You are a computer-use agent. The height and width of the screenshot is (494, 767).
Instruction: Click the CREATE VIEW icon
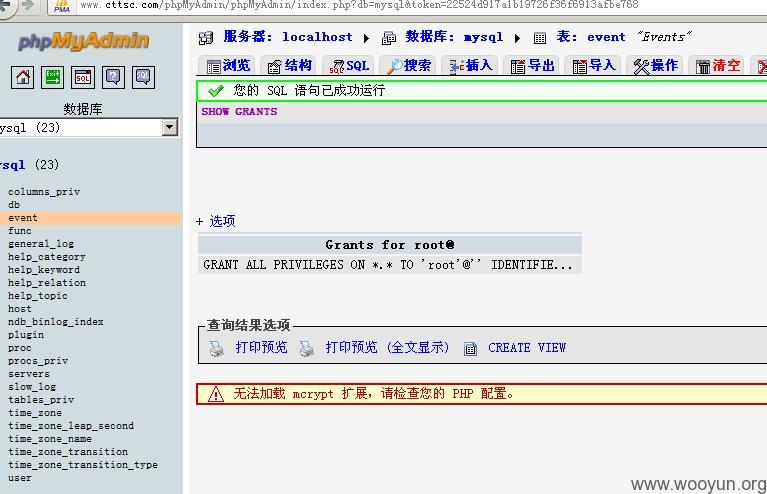tap(470, 348)
